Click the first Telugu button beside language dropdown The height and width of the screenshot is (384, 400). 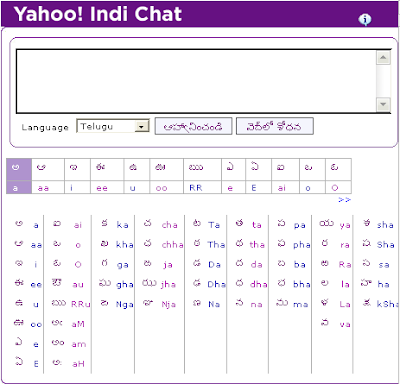click(193, 126)
